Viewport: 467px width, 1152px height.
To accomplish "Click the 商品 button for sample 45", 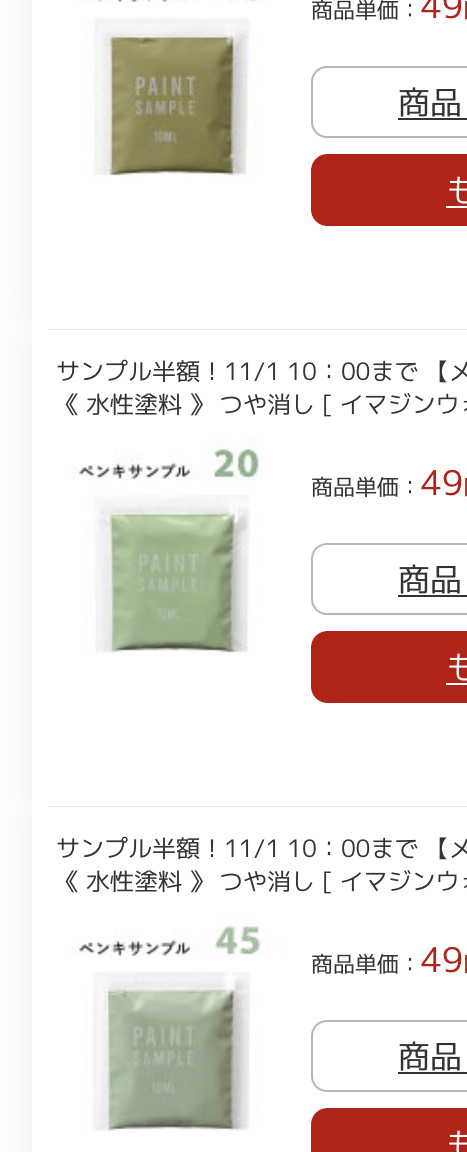I will (389, 1056).
